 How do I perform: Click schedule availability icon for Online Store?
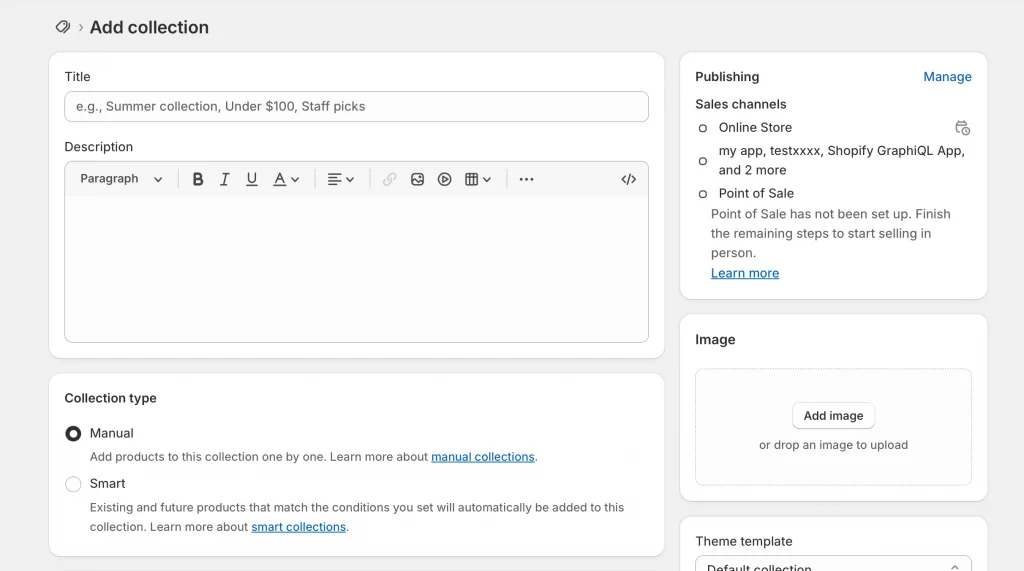(962, 128)
